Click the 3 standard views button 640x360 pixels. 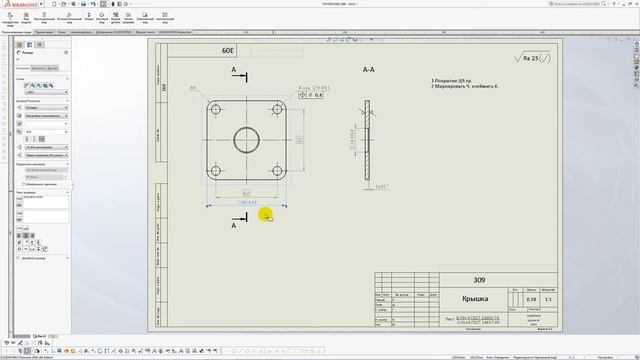(x=10, y=18)
